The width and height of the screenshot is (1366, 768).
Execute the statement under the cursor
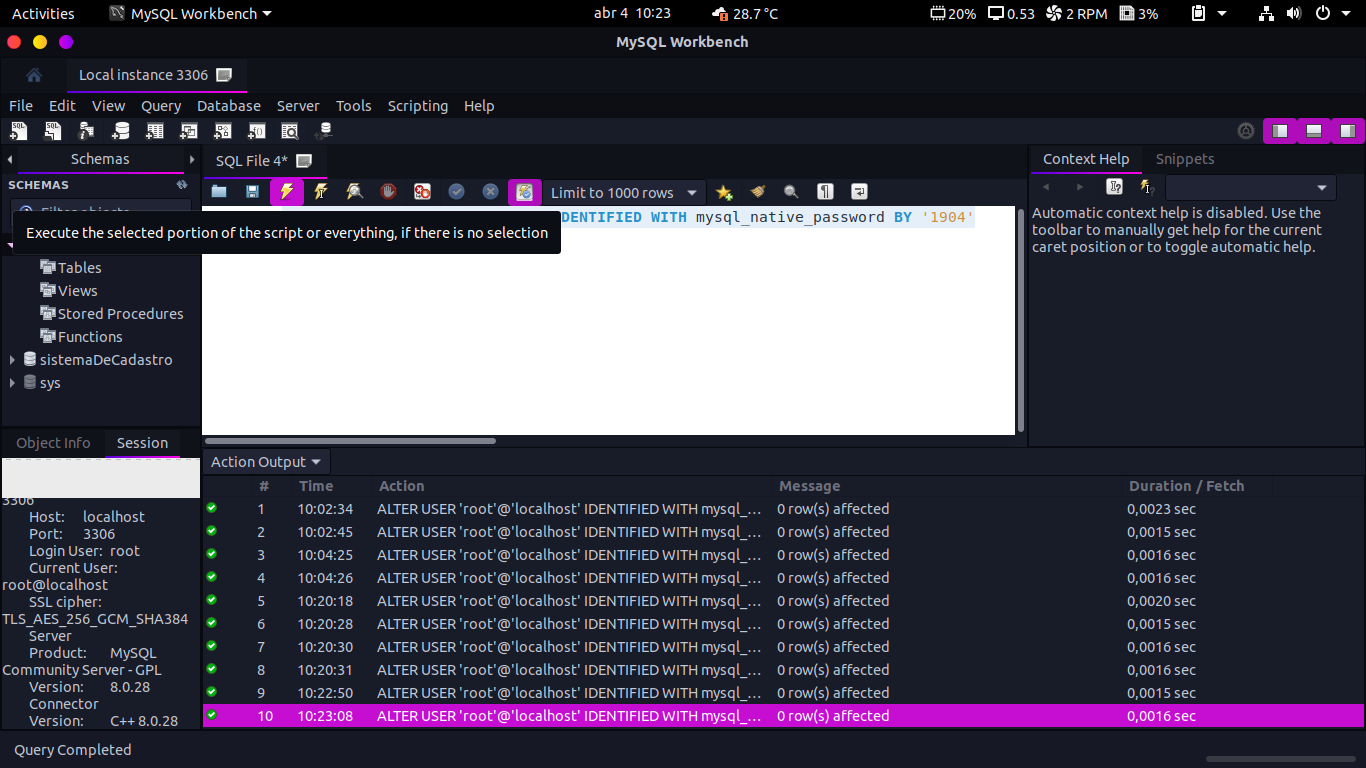coord(321,192)
